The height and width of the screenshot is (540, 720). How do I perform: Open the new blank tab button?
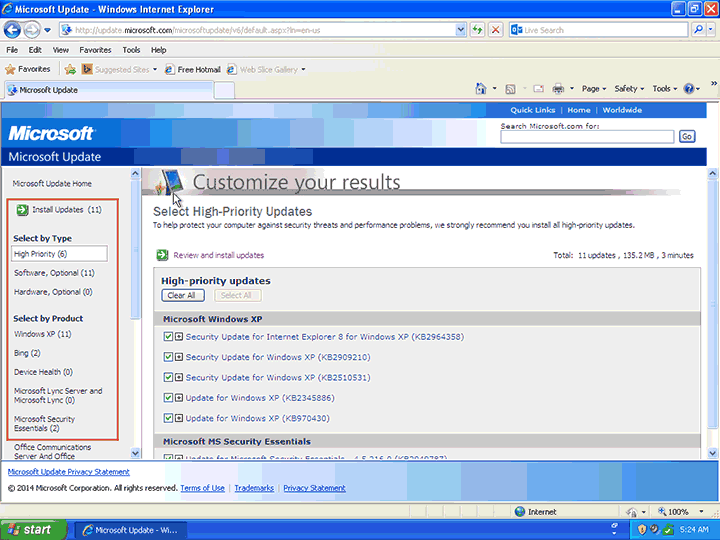225,90
